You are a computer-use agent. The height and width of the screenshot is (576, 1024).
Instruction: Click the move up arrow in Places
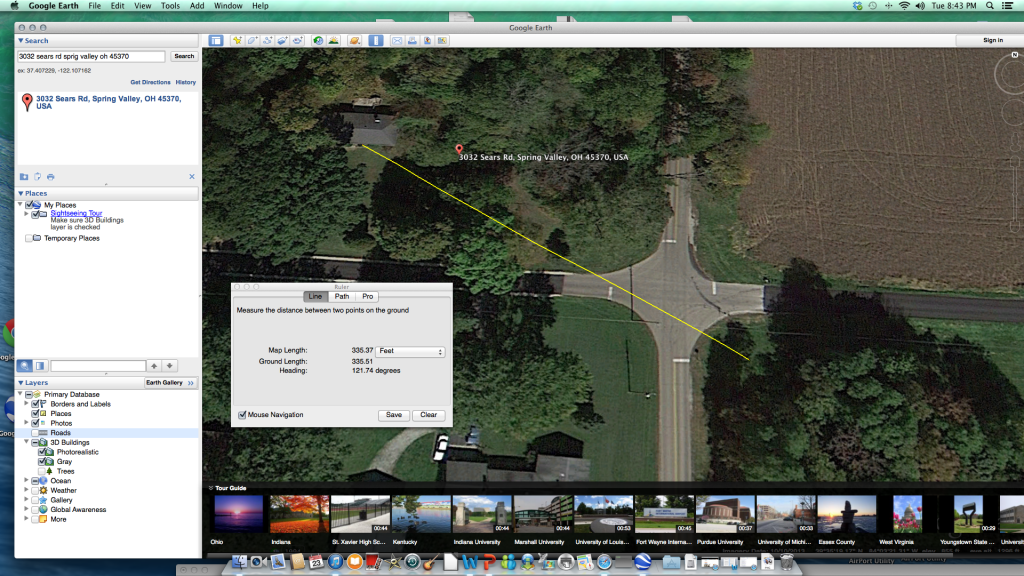[154, 366]
